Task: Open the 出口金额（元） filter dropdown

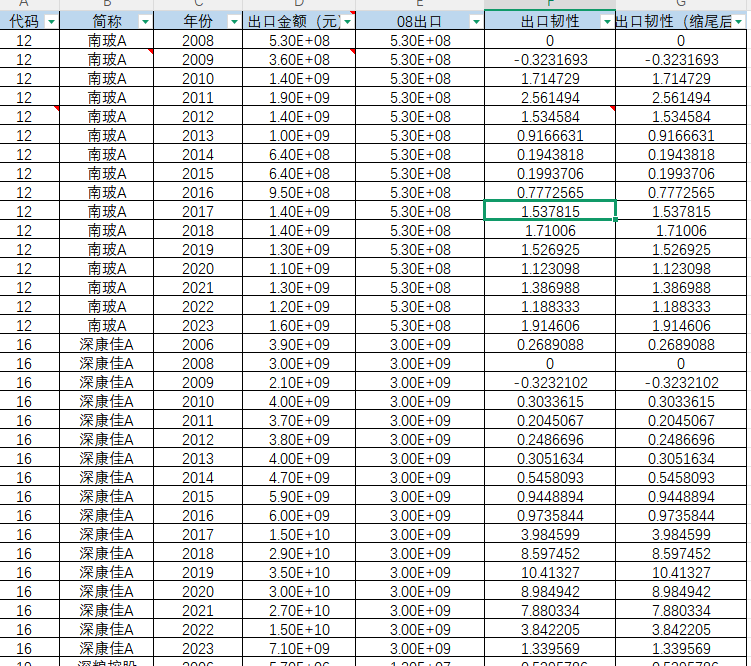Action: [x=348, y=22]
